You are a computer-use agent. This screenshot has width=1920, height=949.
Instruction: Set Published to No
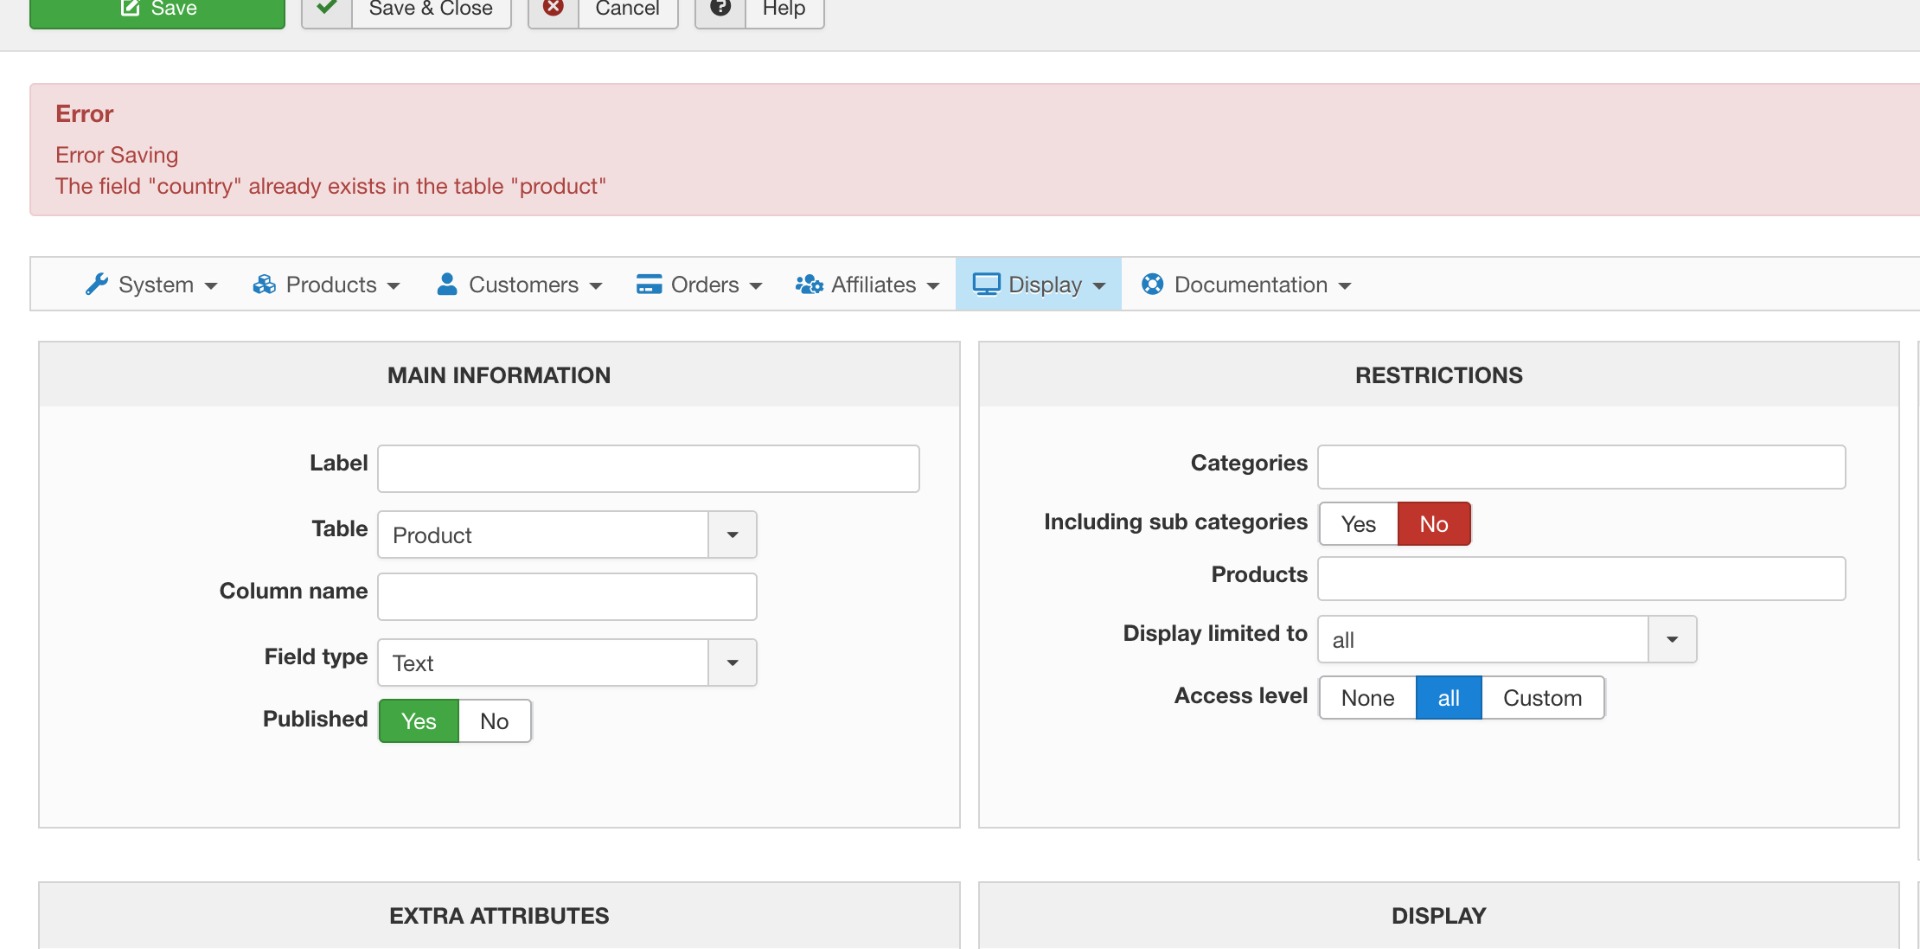[x=495, y=721]
